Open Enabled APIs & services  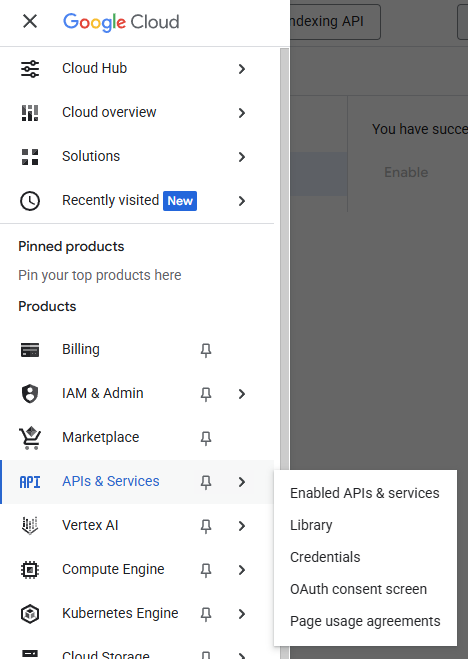pos(365,493)
